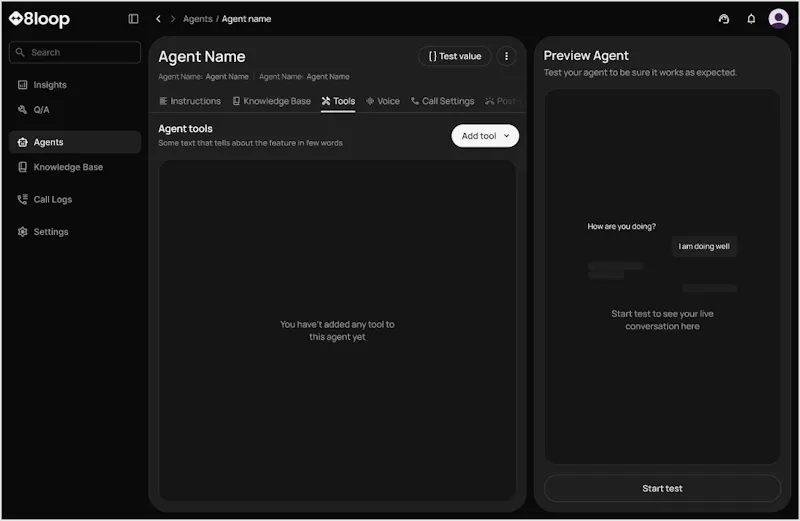Click the Agent tools heading
Viewport: 800px width, 521px height.
point(185,129)
